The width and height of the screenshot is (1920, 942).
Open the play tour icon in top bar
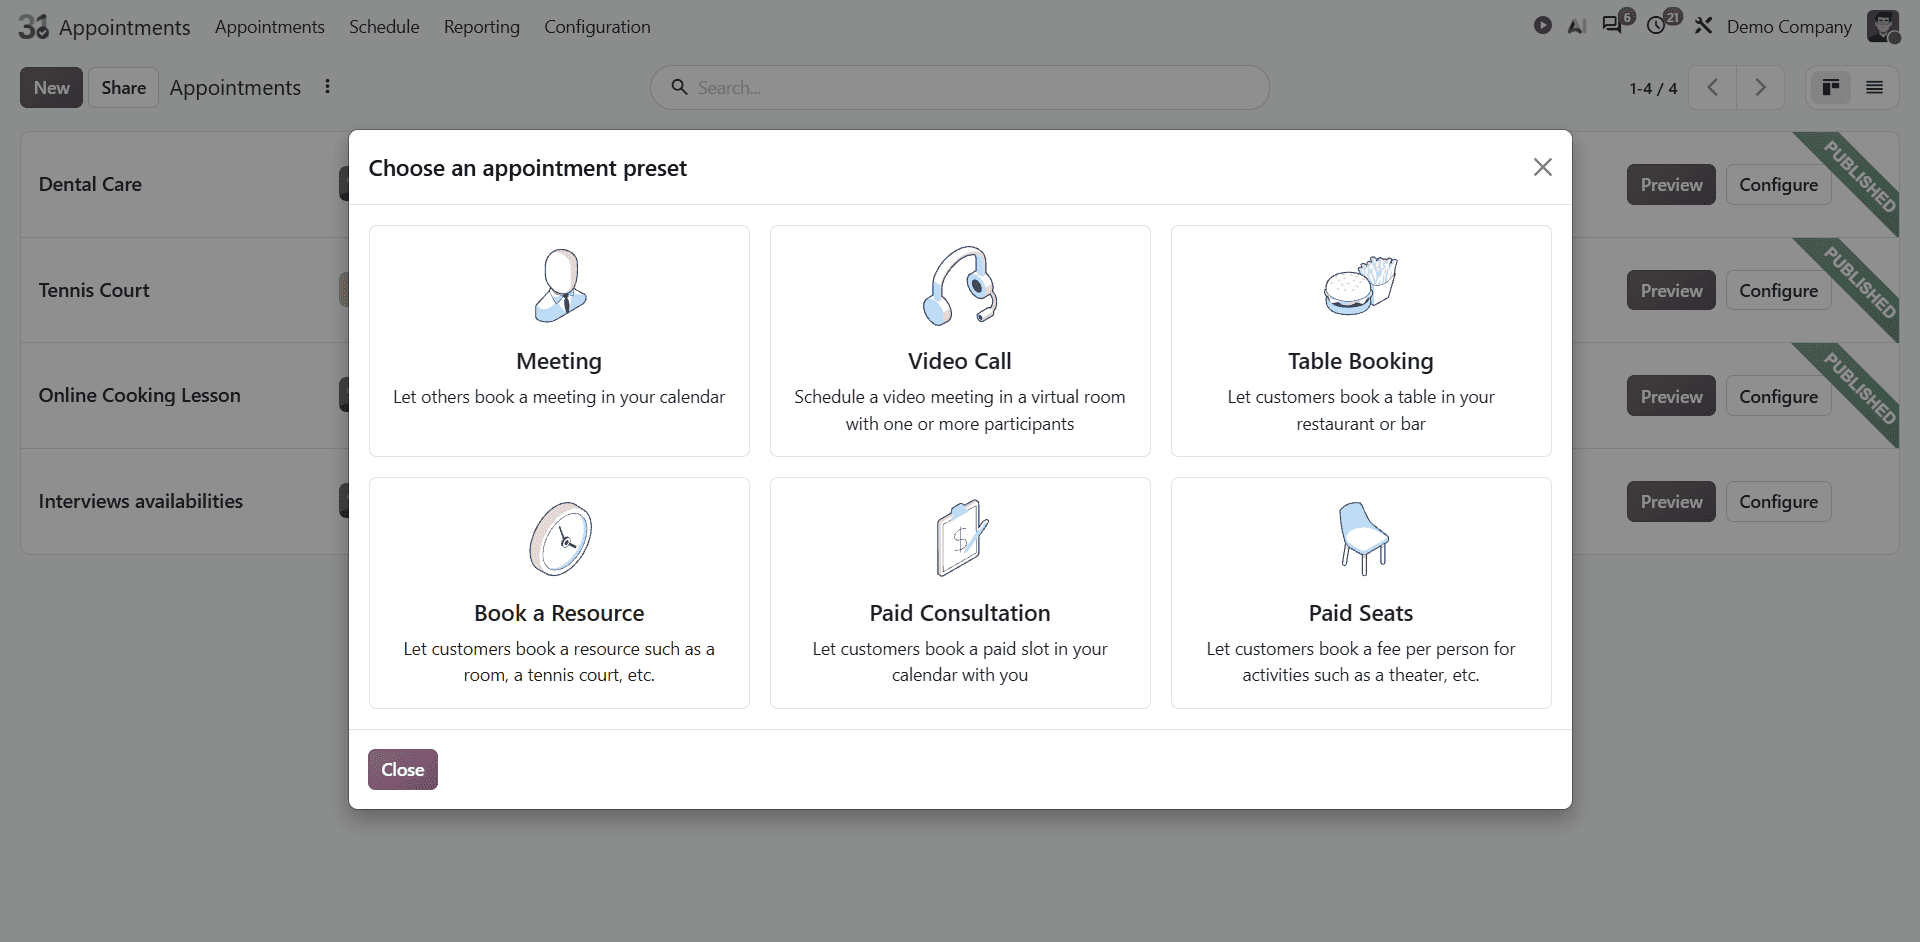click(1543, 26)
